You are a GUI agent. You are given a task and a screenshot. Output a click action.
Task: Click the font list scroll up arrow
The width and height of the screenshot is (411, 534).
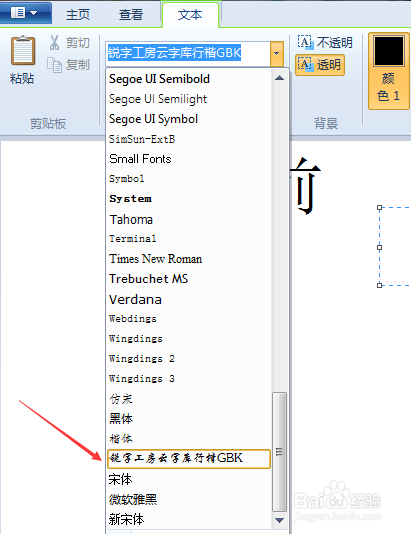click(280, 78)
